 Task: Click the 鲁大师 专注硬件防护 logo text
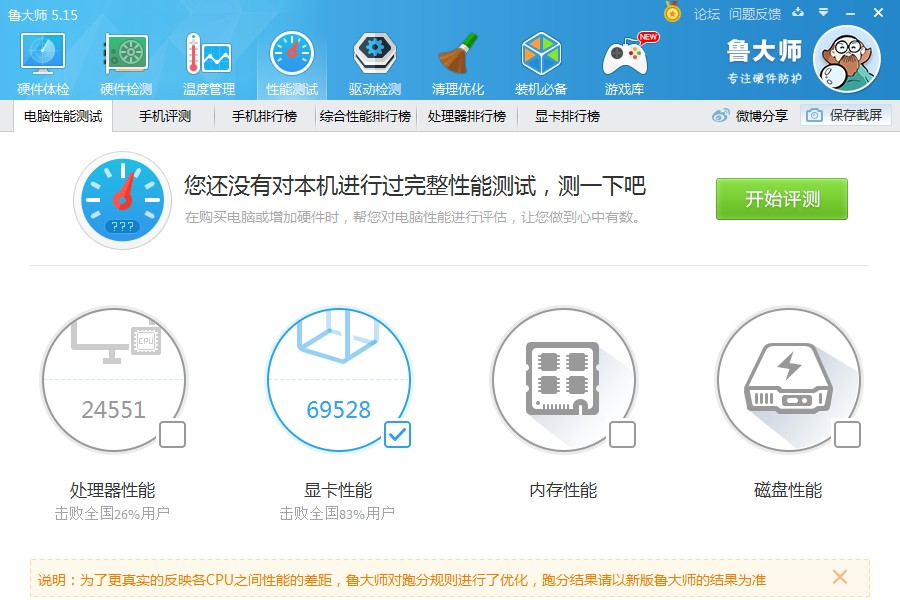tap(764, 61)
